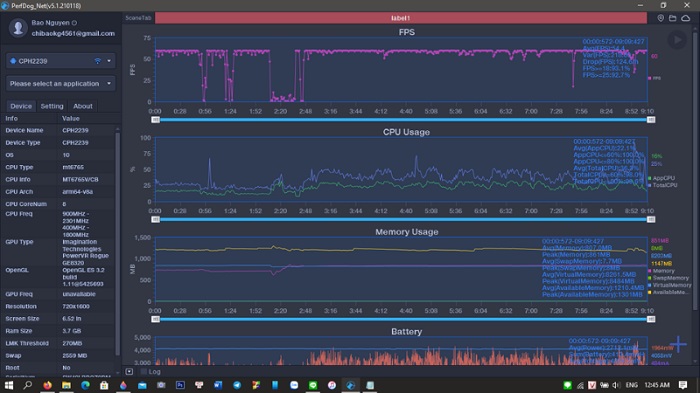Screen dimensions: 700x393
Task: Click the SceneTab label
Action: [138, 18]
